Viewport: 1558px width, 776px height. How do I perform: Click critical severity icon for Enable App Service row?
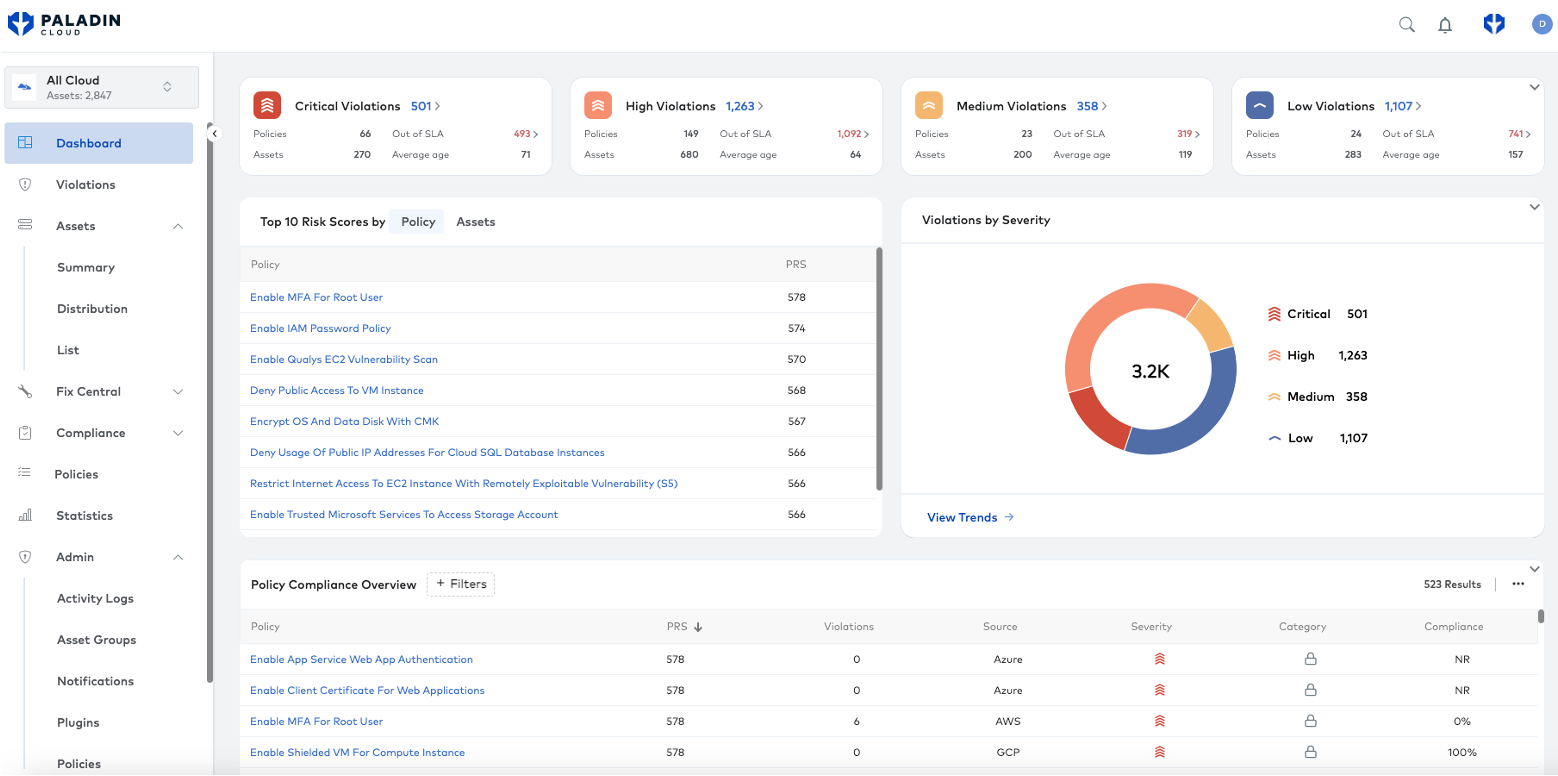(1160, 659)
